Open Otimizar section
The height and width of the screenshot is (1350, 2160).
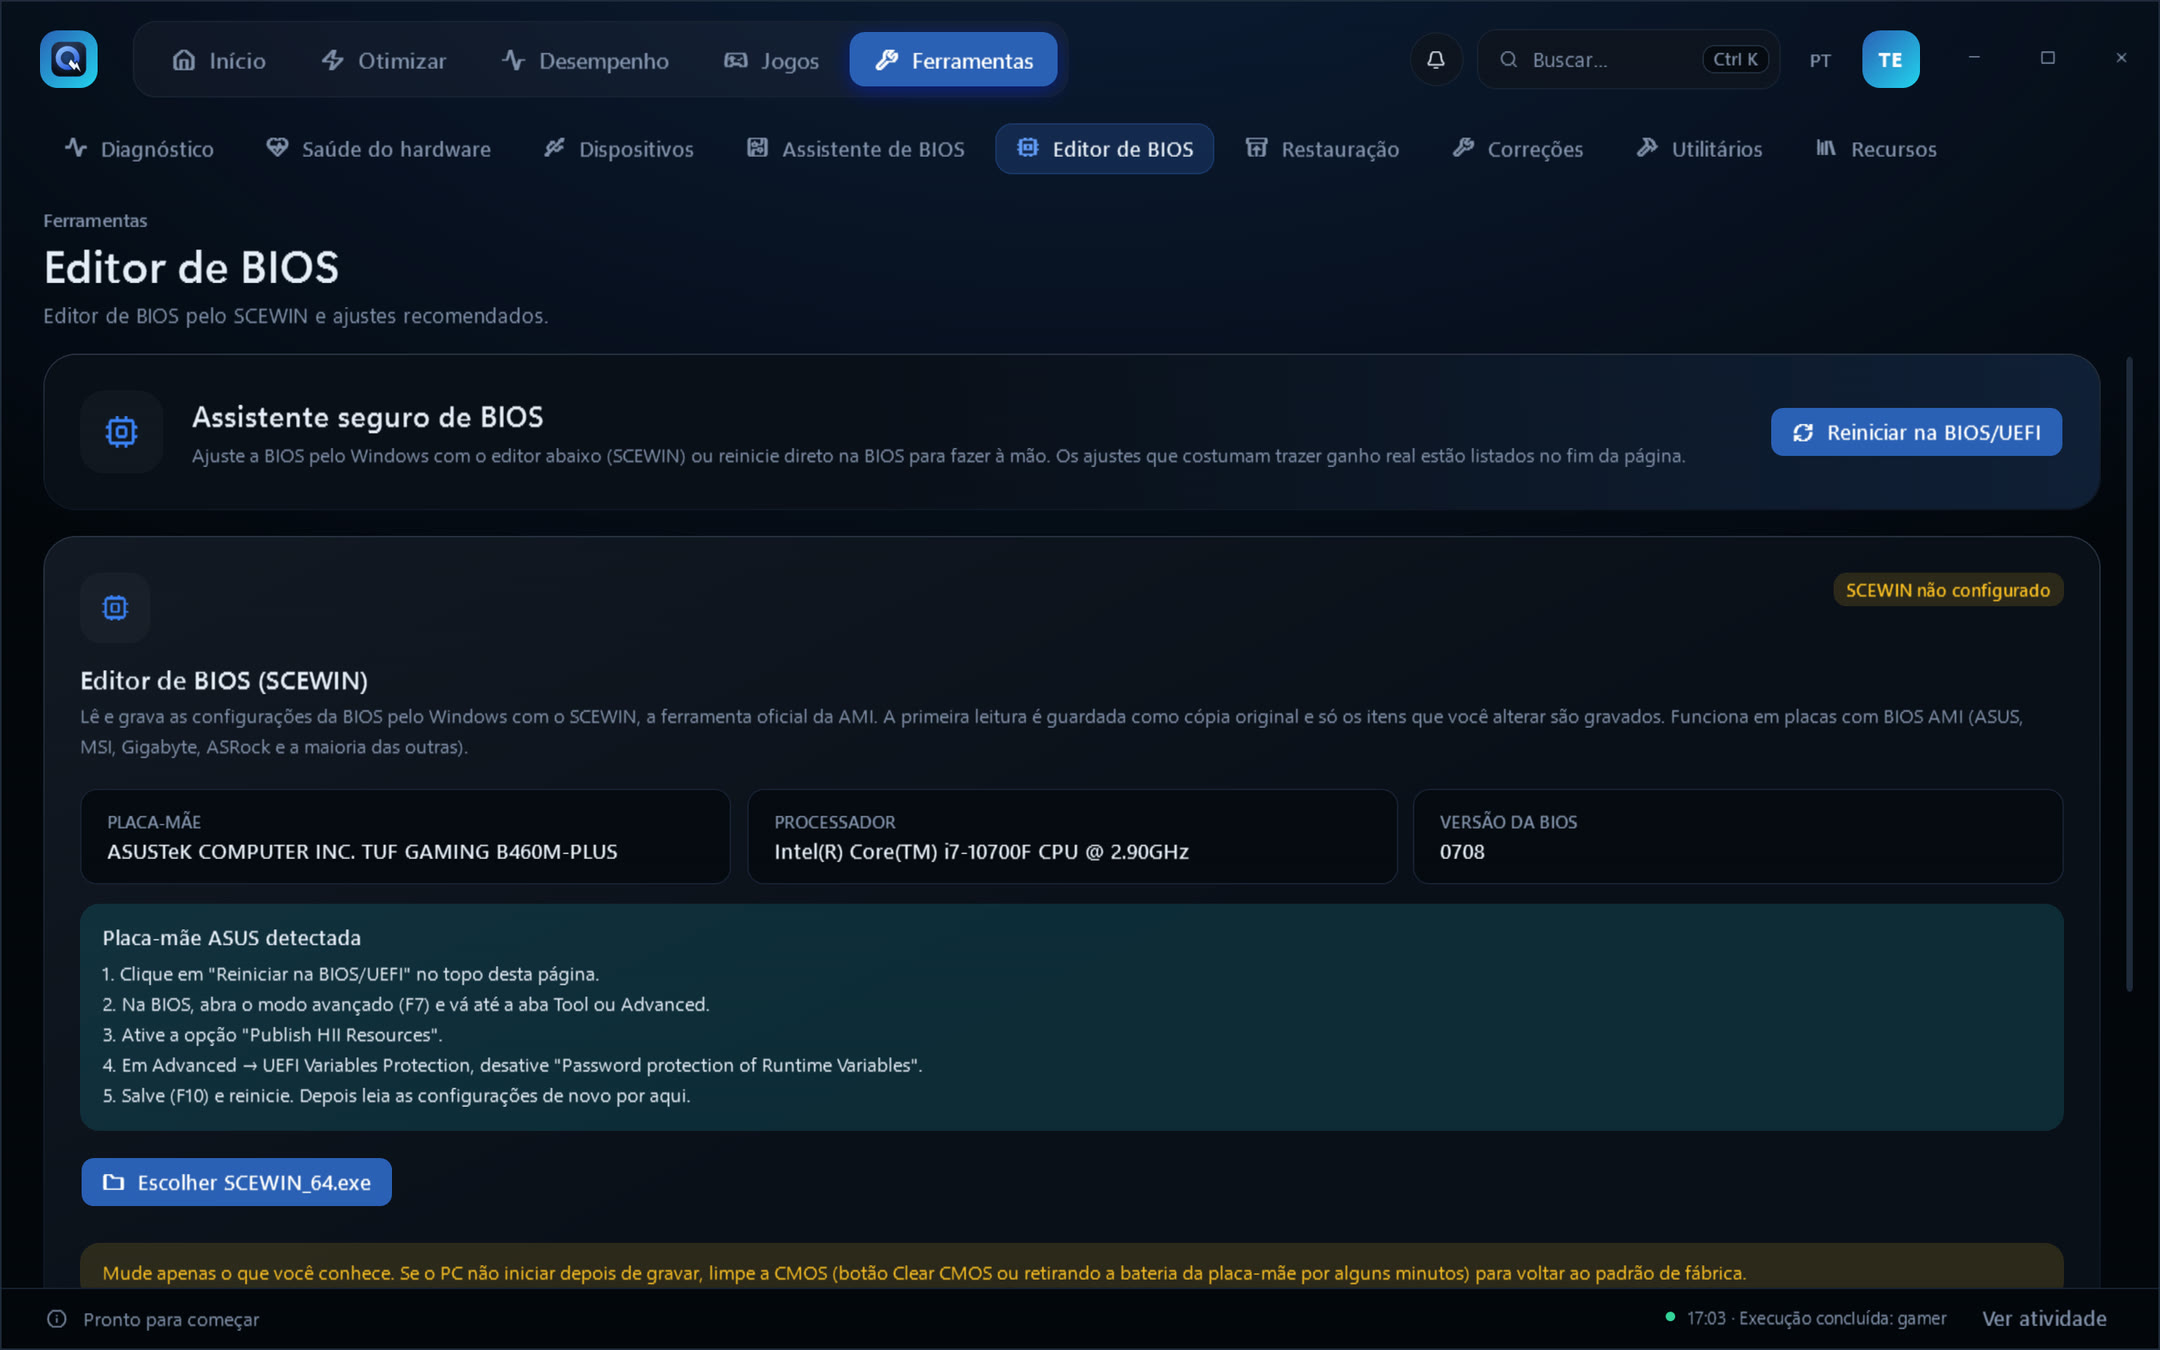pyautogui.click(x=384, y=60)
